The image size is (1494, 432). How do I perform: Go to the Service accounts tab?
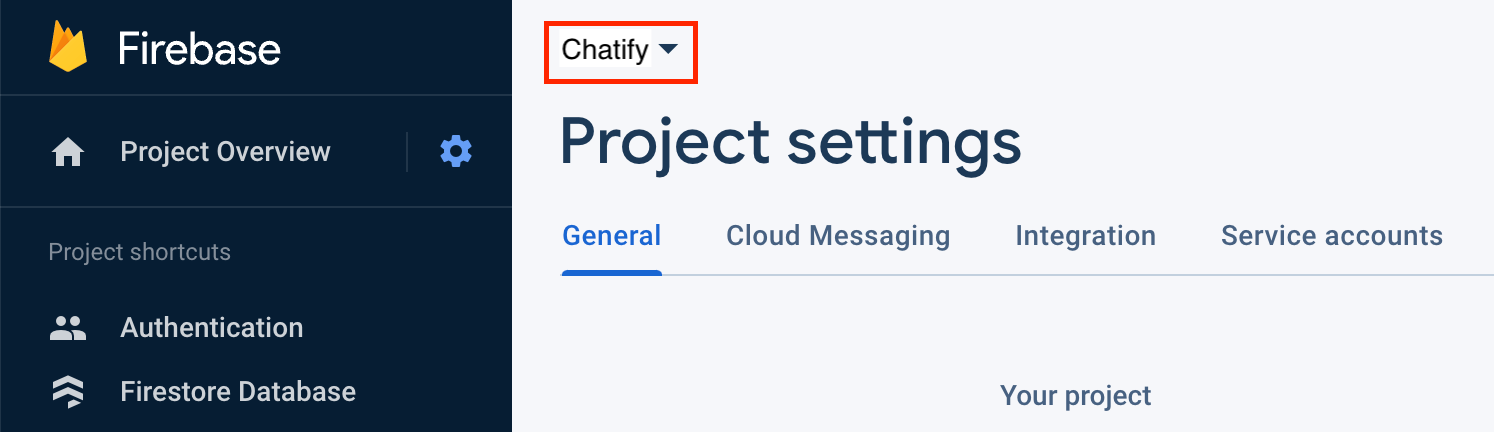(x=1331, y=236)
